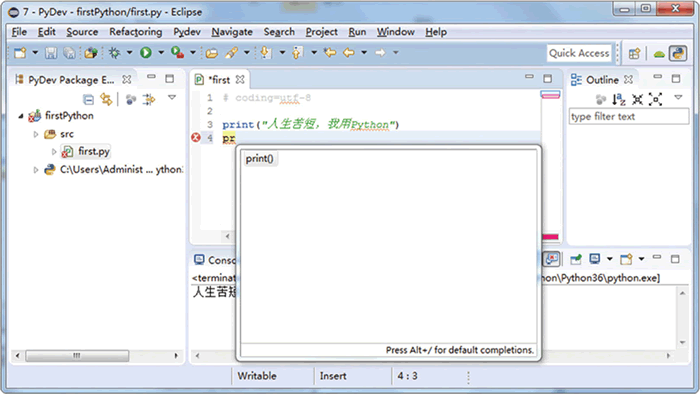Click the Open Perspective icon

(634, 54)
